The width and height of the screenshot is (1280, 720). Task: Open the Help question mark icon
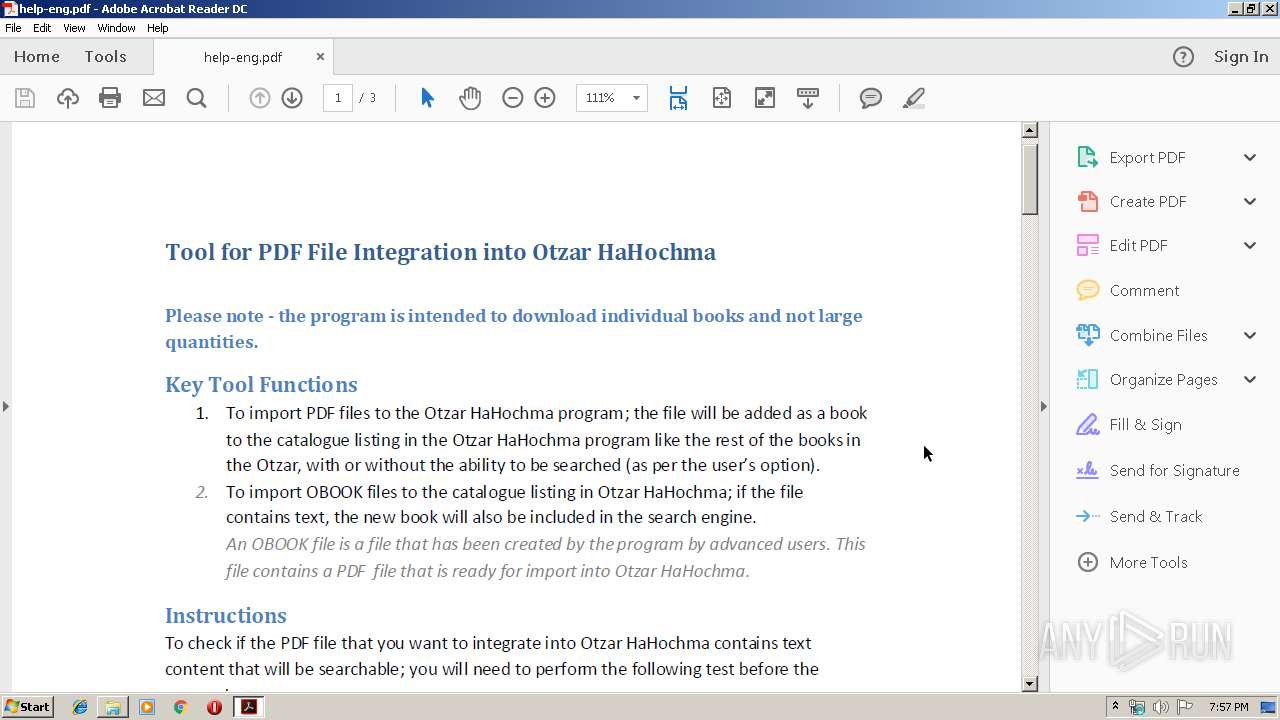(x=1183, y=57)
